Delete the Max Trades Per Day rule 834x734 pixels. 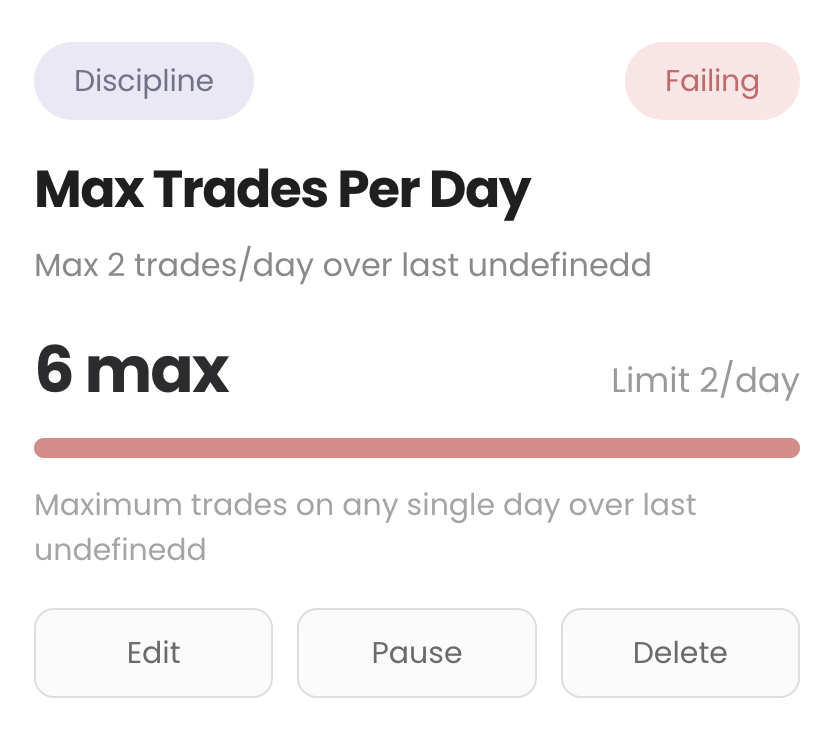click(x=680, y=653)
